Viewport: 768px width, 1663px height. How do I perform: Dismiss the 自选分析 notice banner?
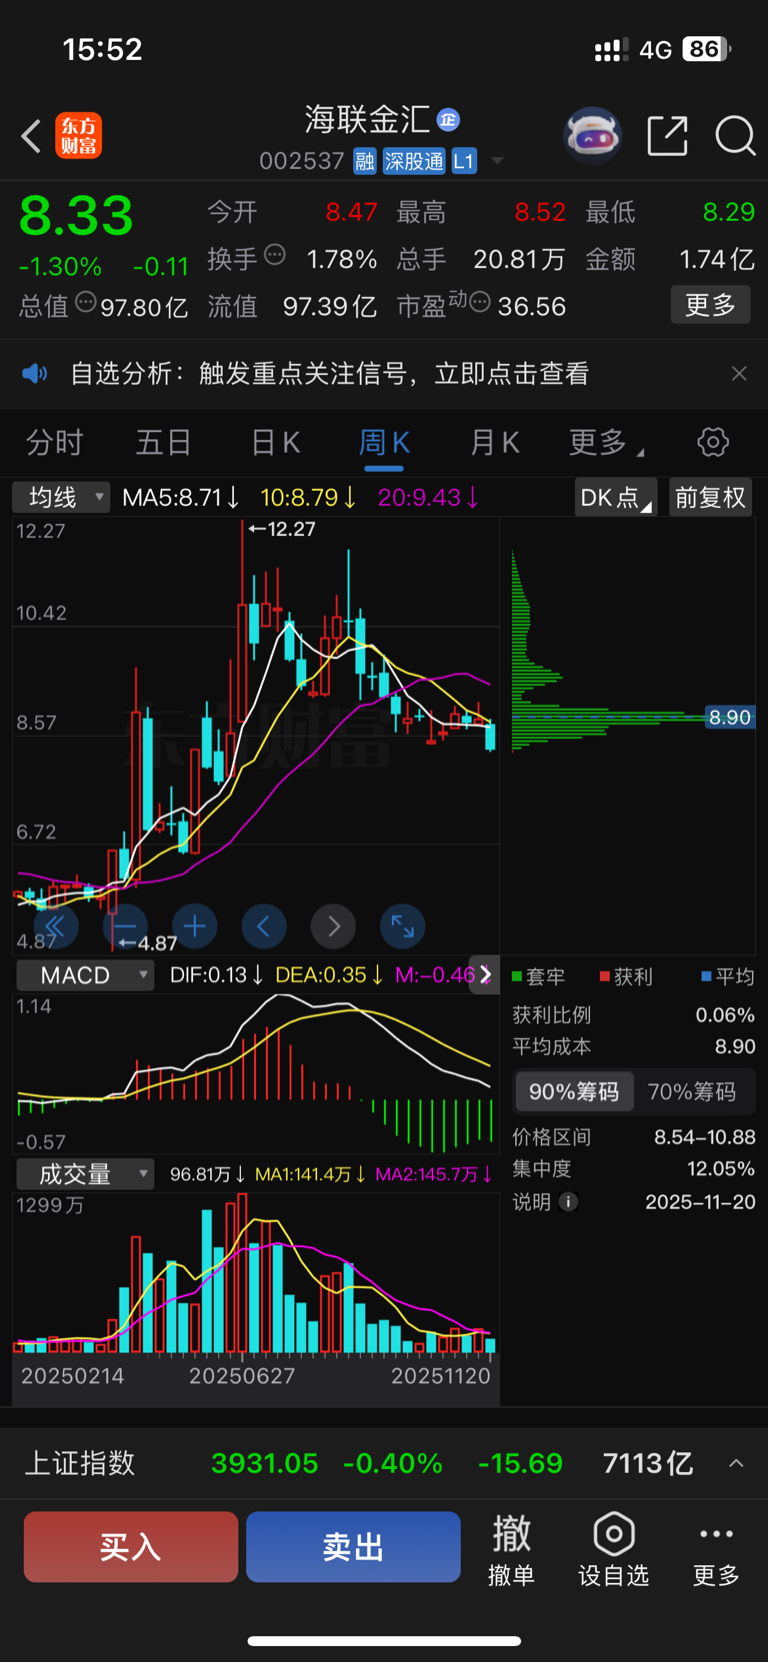pyautogui.click(x=739, y=373)
